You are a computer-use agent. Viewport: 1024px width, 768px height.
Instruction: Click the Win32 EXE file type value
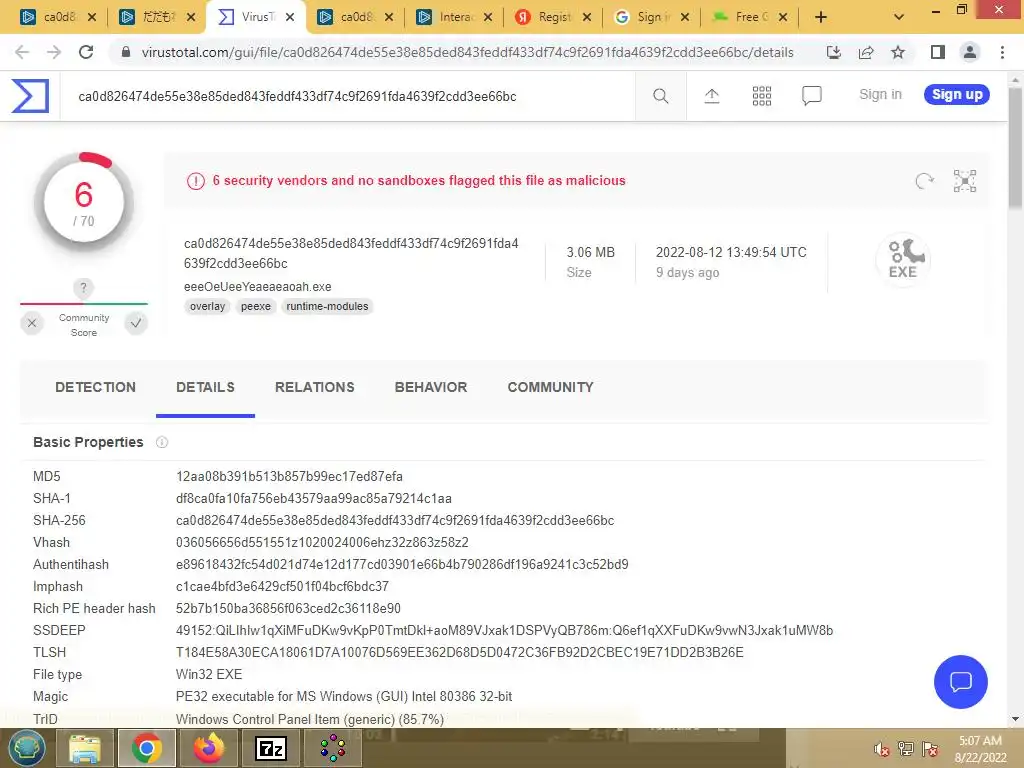209,674
